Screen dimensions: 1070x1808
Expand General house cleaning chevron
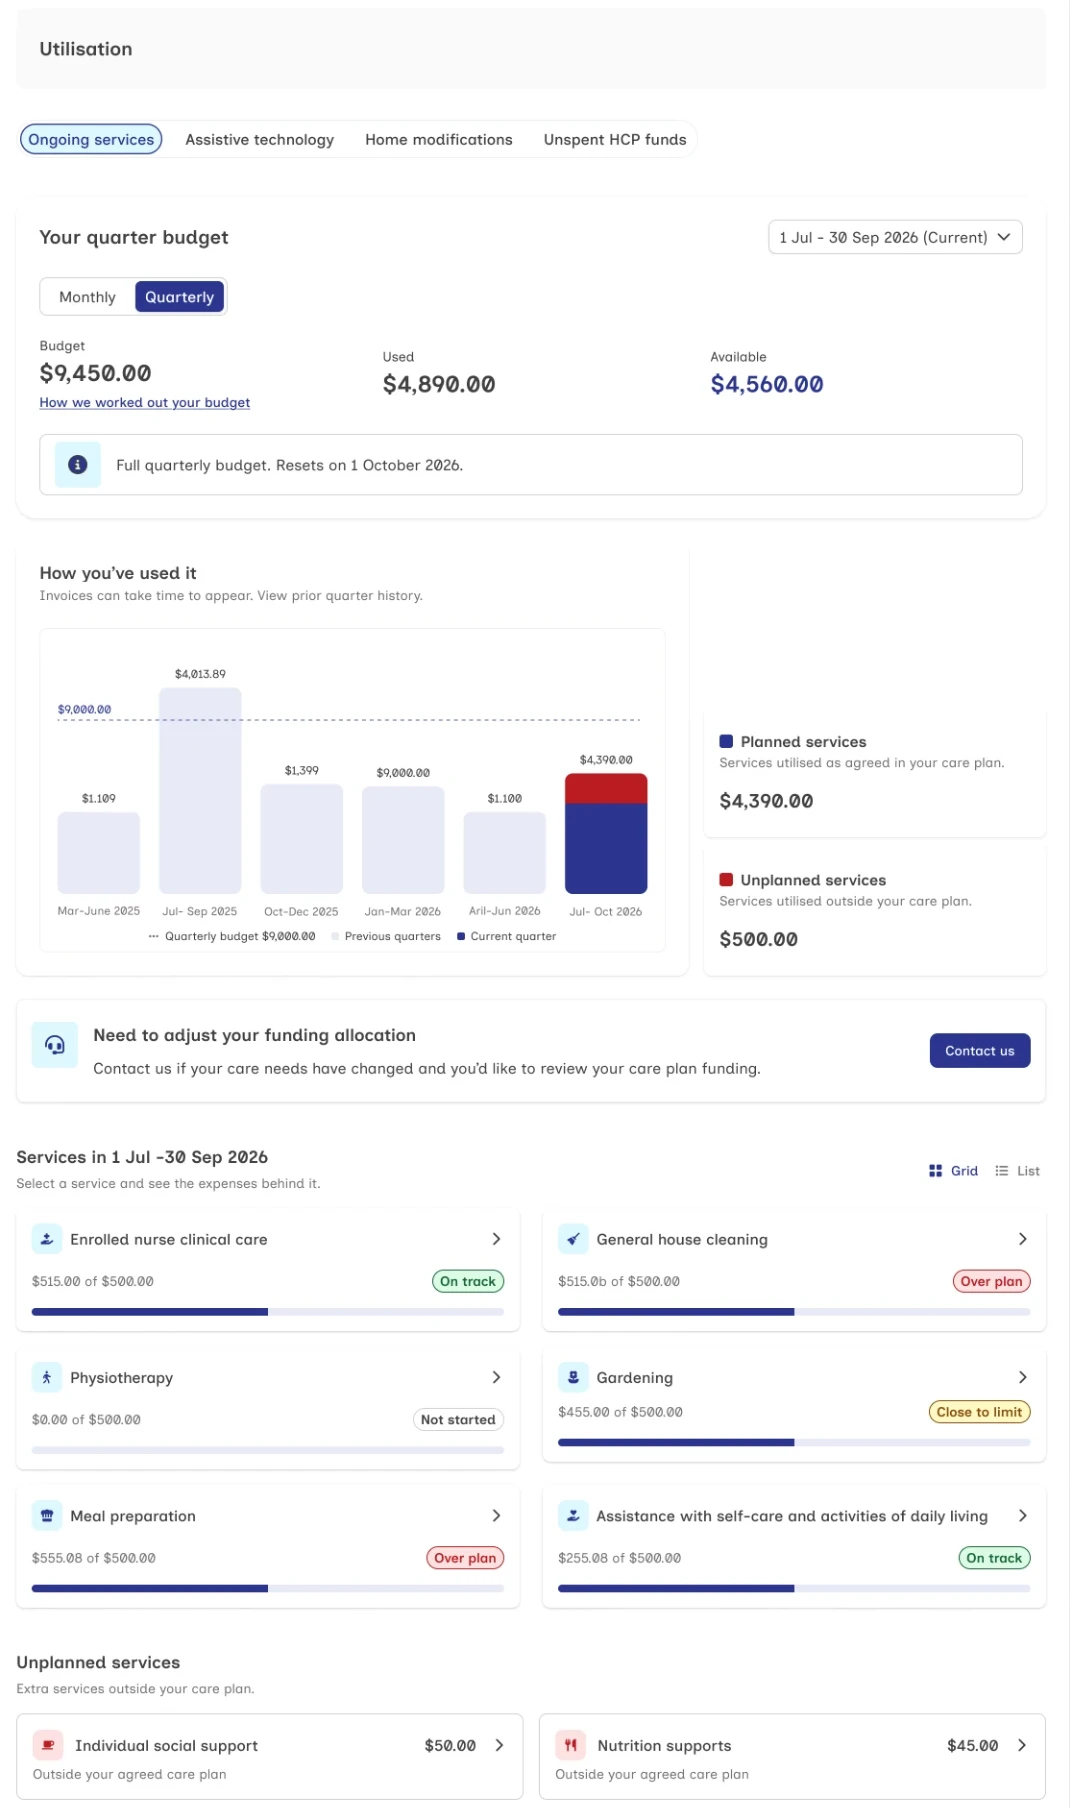[x=1022, y=1239]
